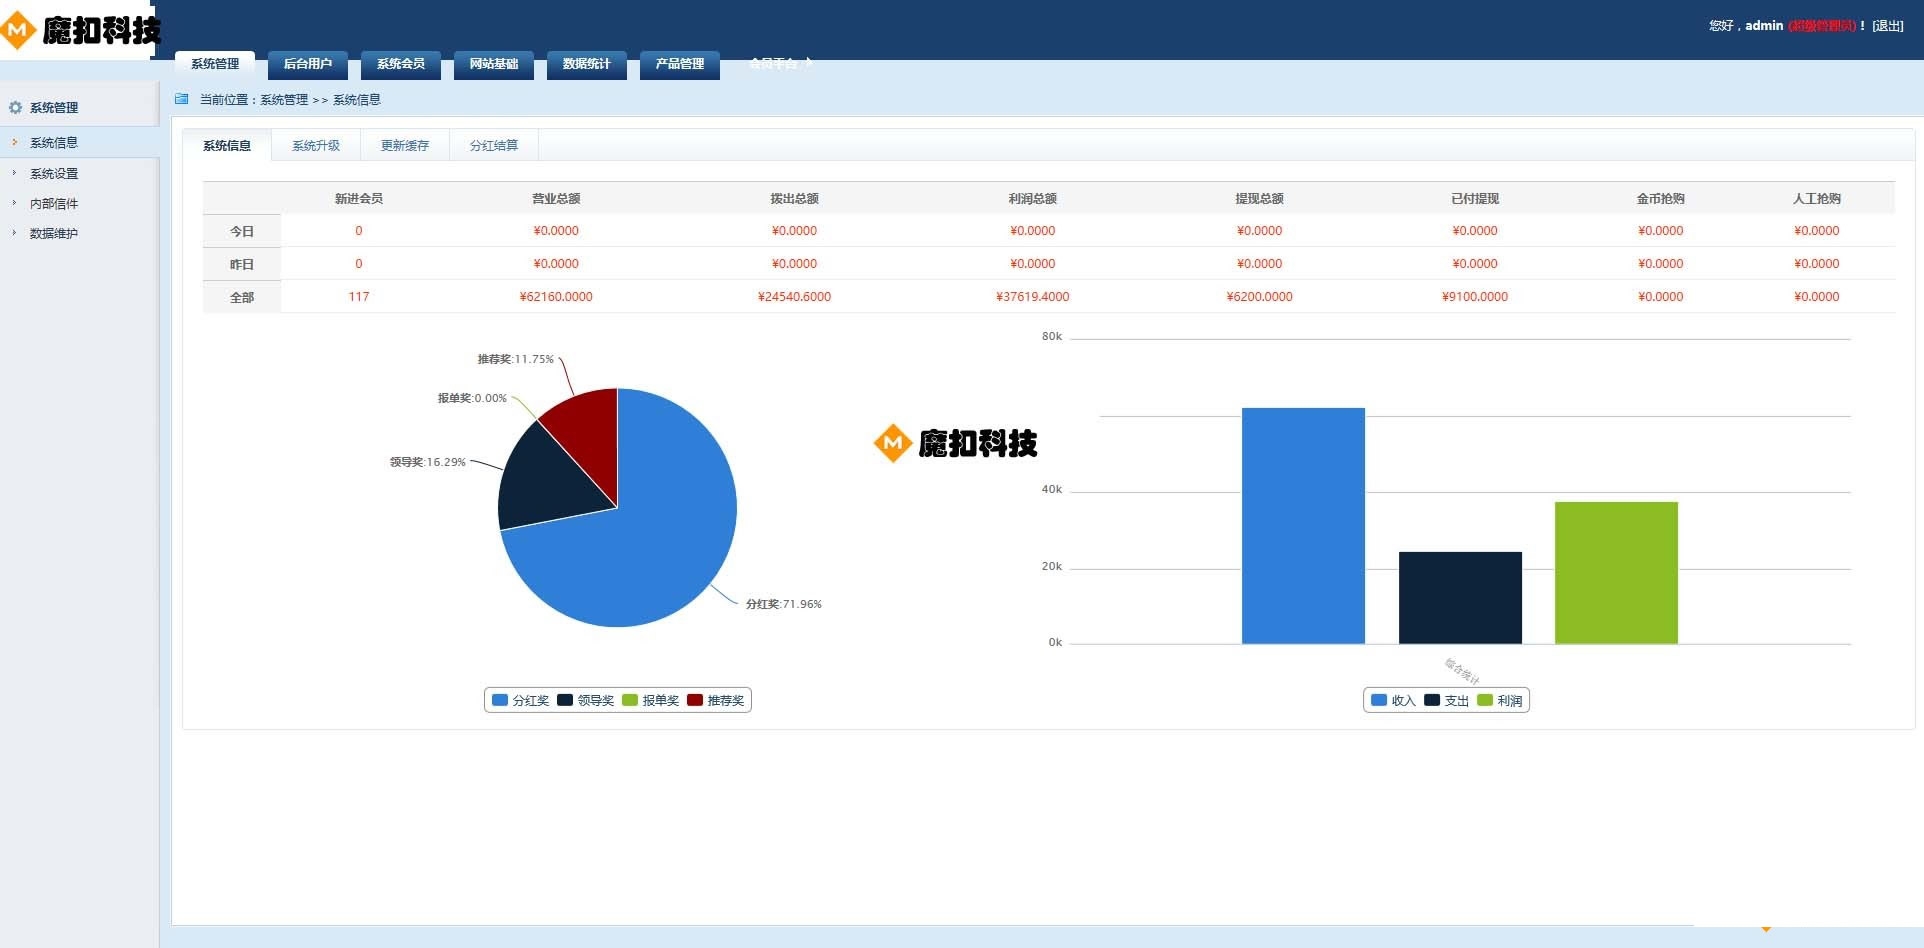This screenshot has height=948, width=1924.
Task: Toggle 收入 series in bar chart legend
Action: (1394, 700)
